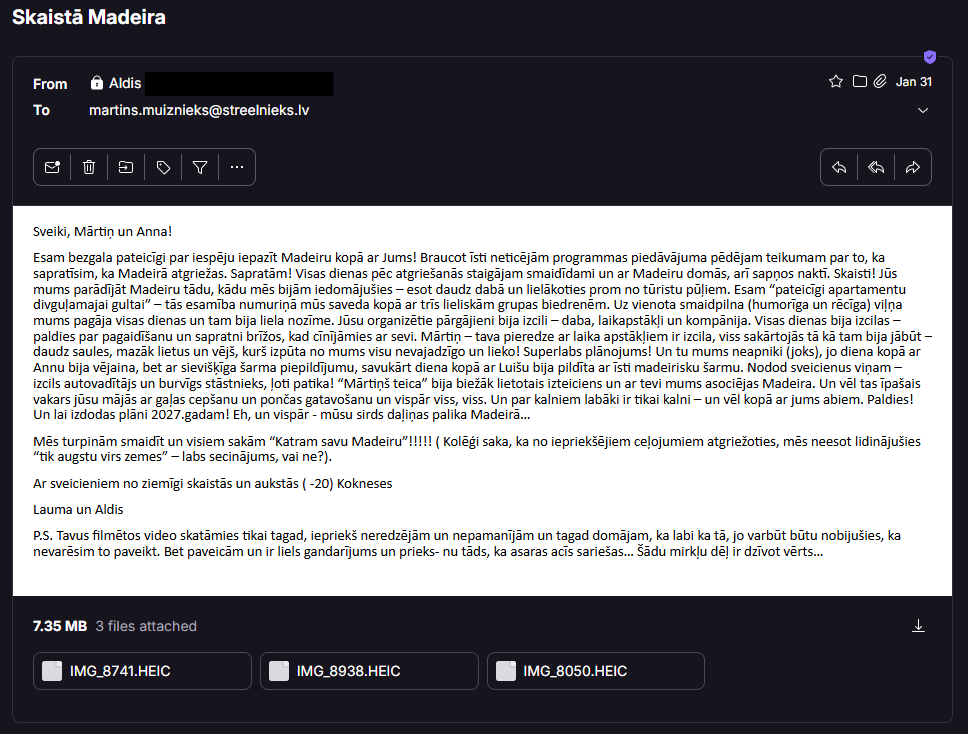Click the folder icon next to the star

tap(859, 81)
